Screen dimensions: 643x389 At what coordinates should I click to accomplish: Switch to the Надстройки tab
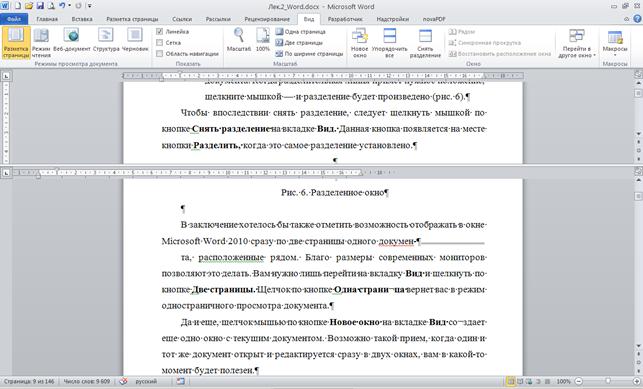point(392,19)
